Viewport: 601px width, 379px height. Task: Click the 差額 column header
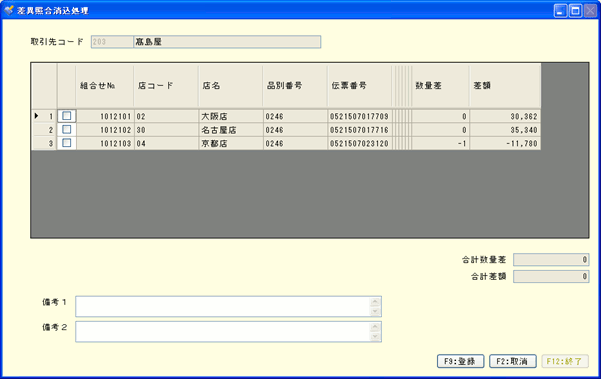pyautogui.click(x=505, y=86)
